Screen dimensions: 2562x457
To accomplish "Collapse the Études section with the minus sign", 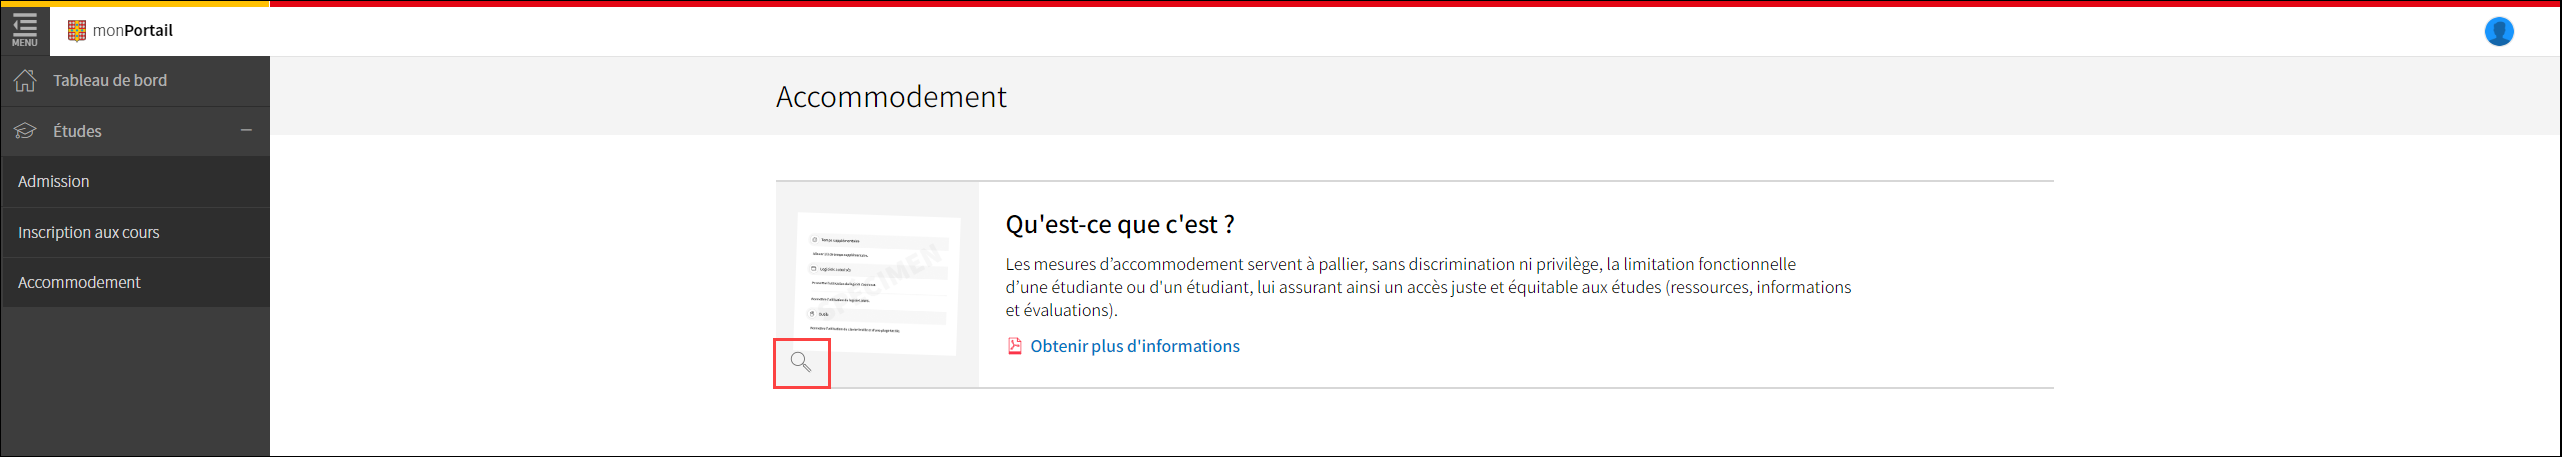I will click(x=246, y=131).
